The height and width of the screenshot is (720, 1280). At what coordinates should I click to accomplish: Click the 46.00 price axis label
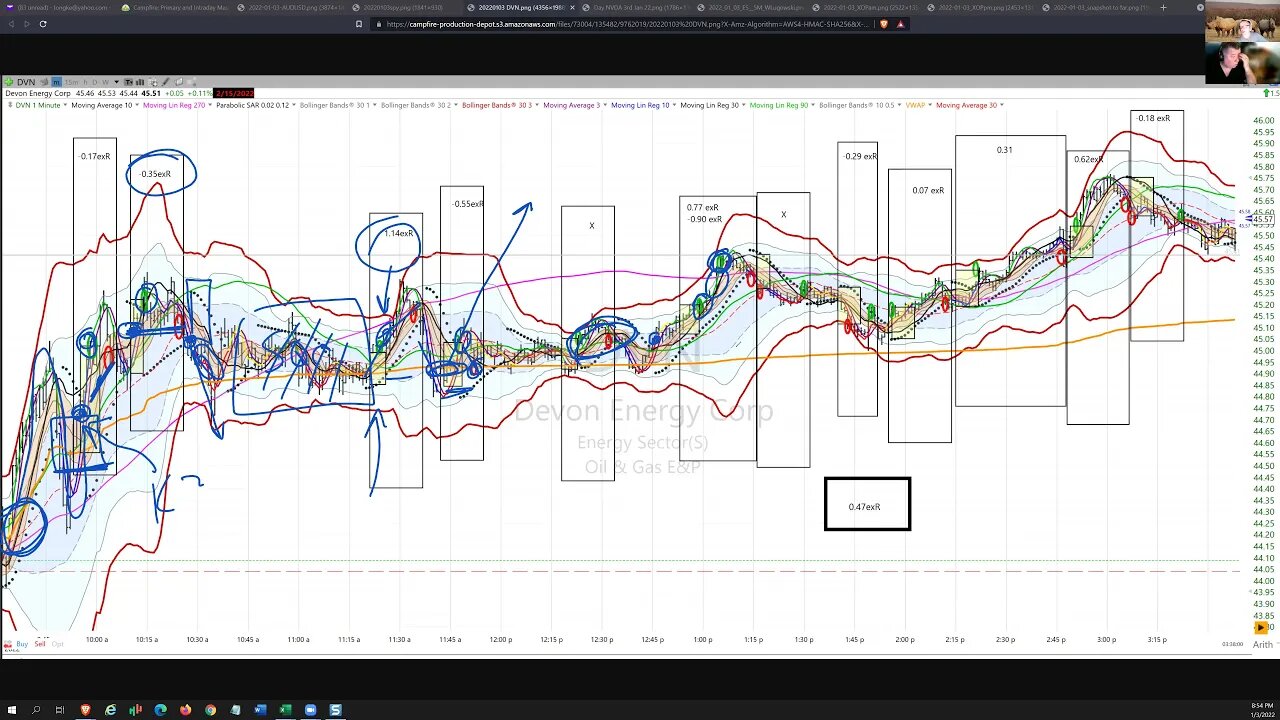pyautogui.click(x=1263, y=121)
